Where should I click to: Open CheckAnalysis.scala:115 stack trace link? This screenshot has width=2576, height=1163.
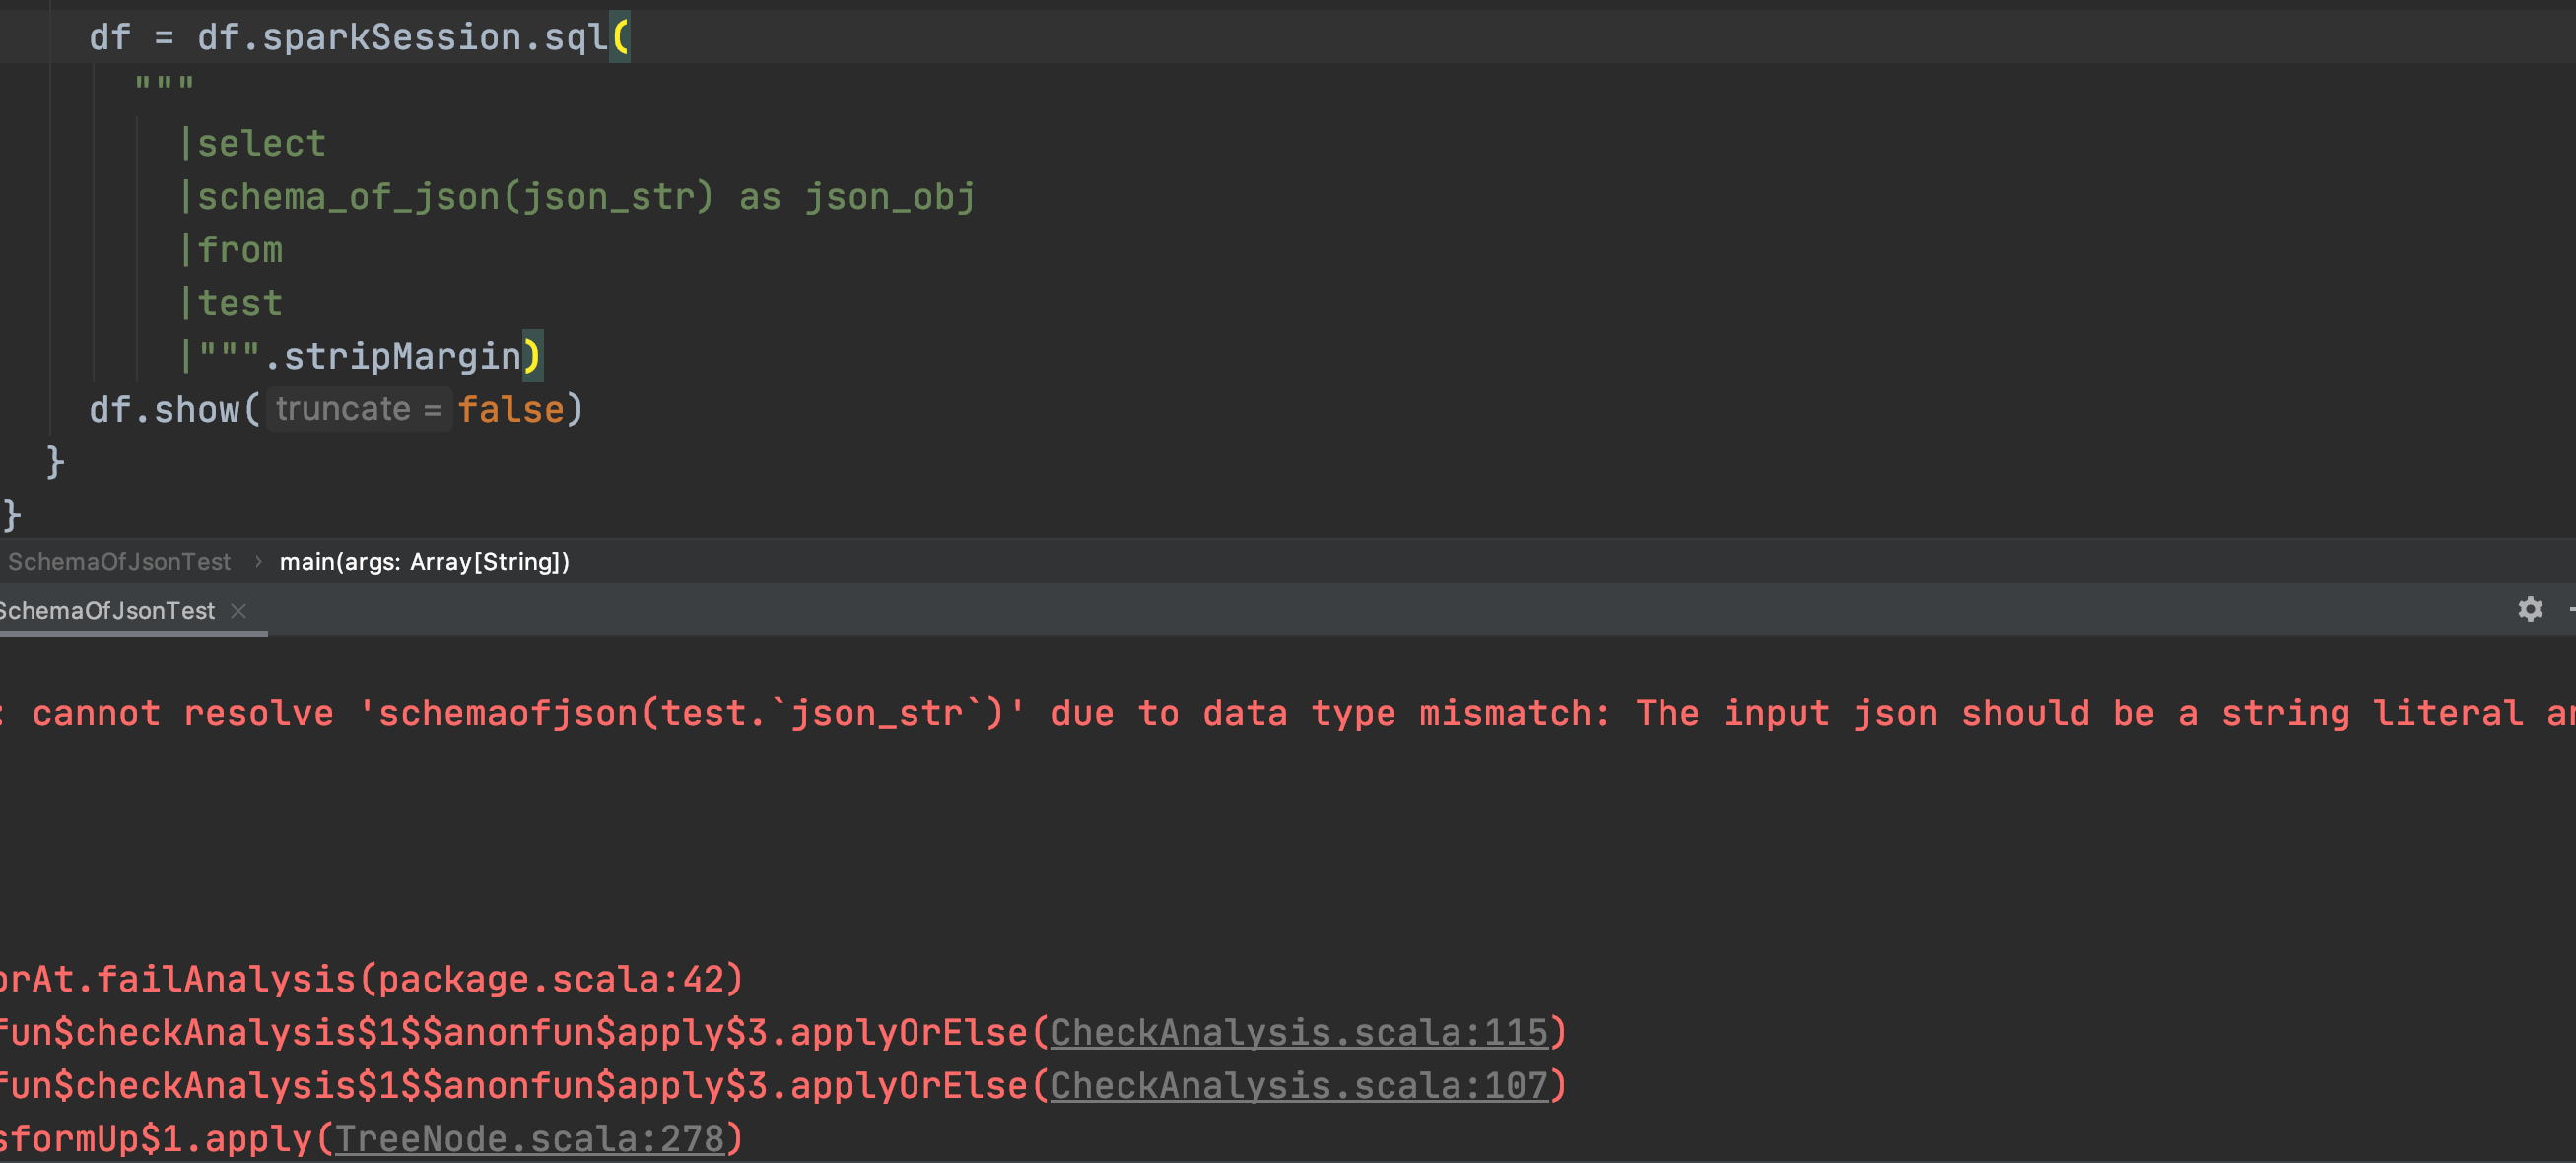(1298, 1032)
